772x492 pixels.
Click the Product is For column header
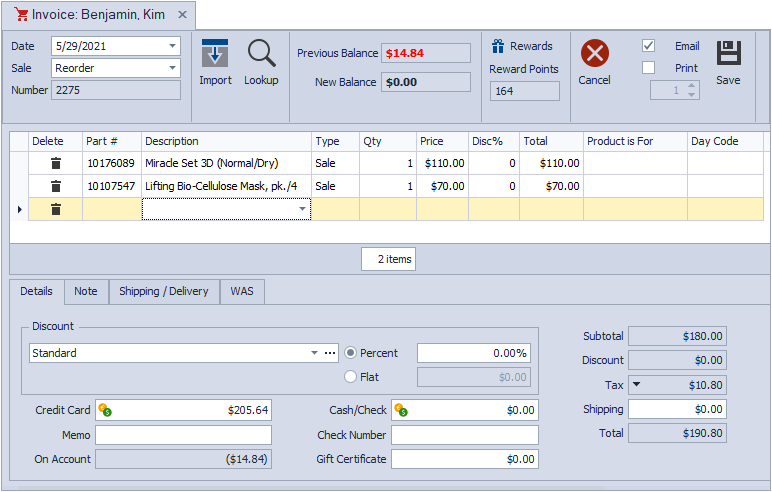tap(635, 141)
